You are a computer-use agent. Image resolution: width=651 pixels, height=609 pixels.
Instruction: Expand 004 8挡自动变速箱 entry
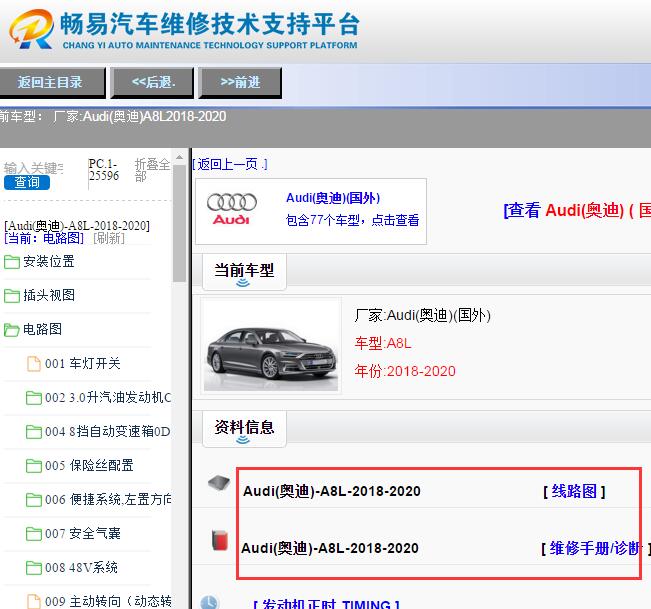click(x=108, y=432)
